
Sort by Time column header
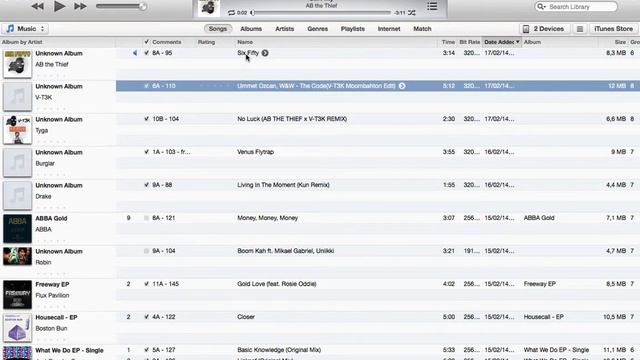tap(448, 42)
